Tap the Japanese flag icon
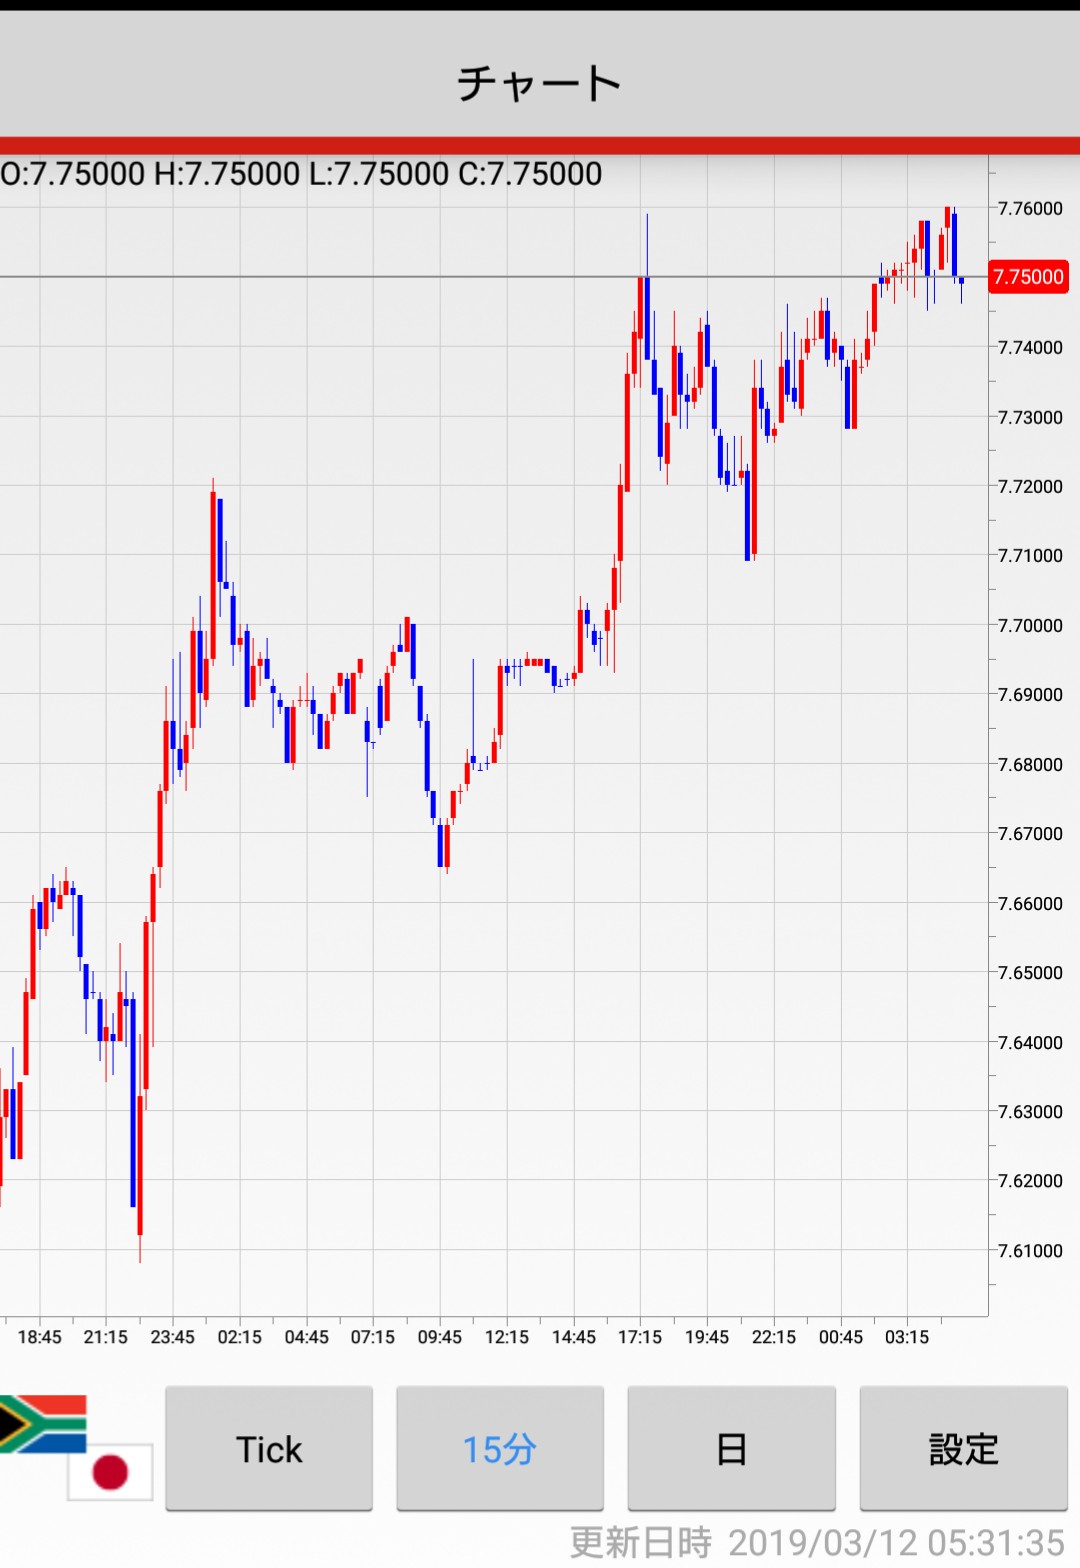The width and height of the screenshot is (1080, 1568). (110, 1472)
